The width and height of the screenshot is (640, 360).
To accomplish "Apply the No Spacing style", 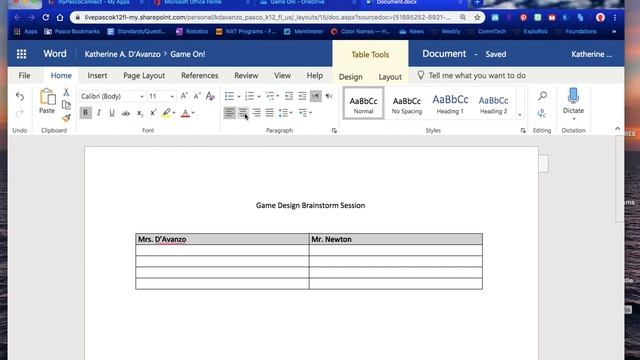I will [x=407, y=103].
